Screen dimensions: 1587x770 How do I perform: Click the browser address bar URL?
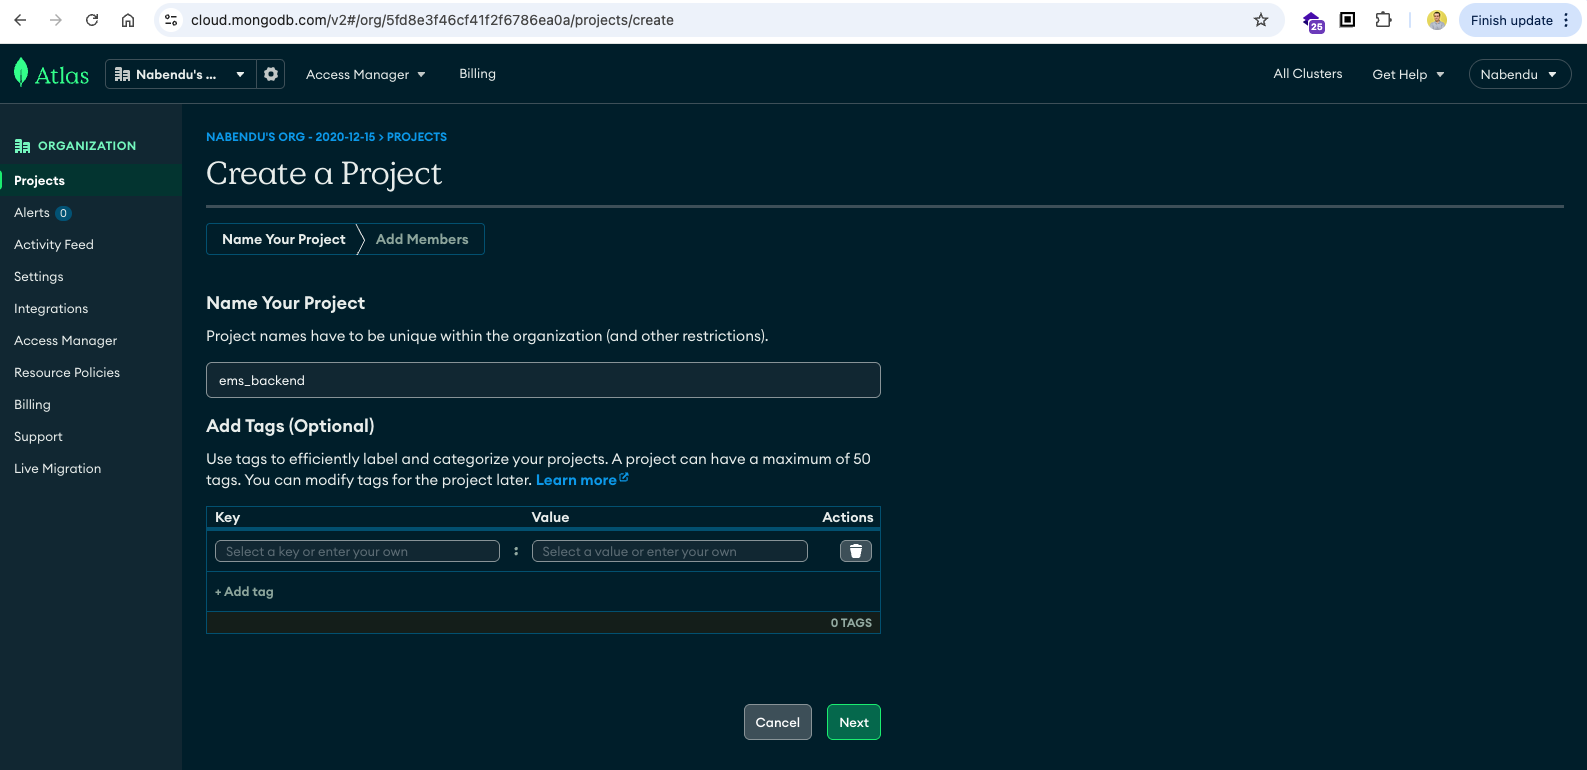tap(432, 20)
